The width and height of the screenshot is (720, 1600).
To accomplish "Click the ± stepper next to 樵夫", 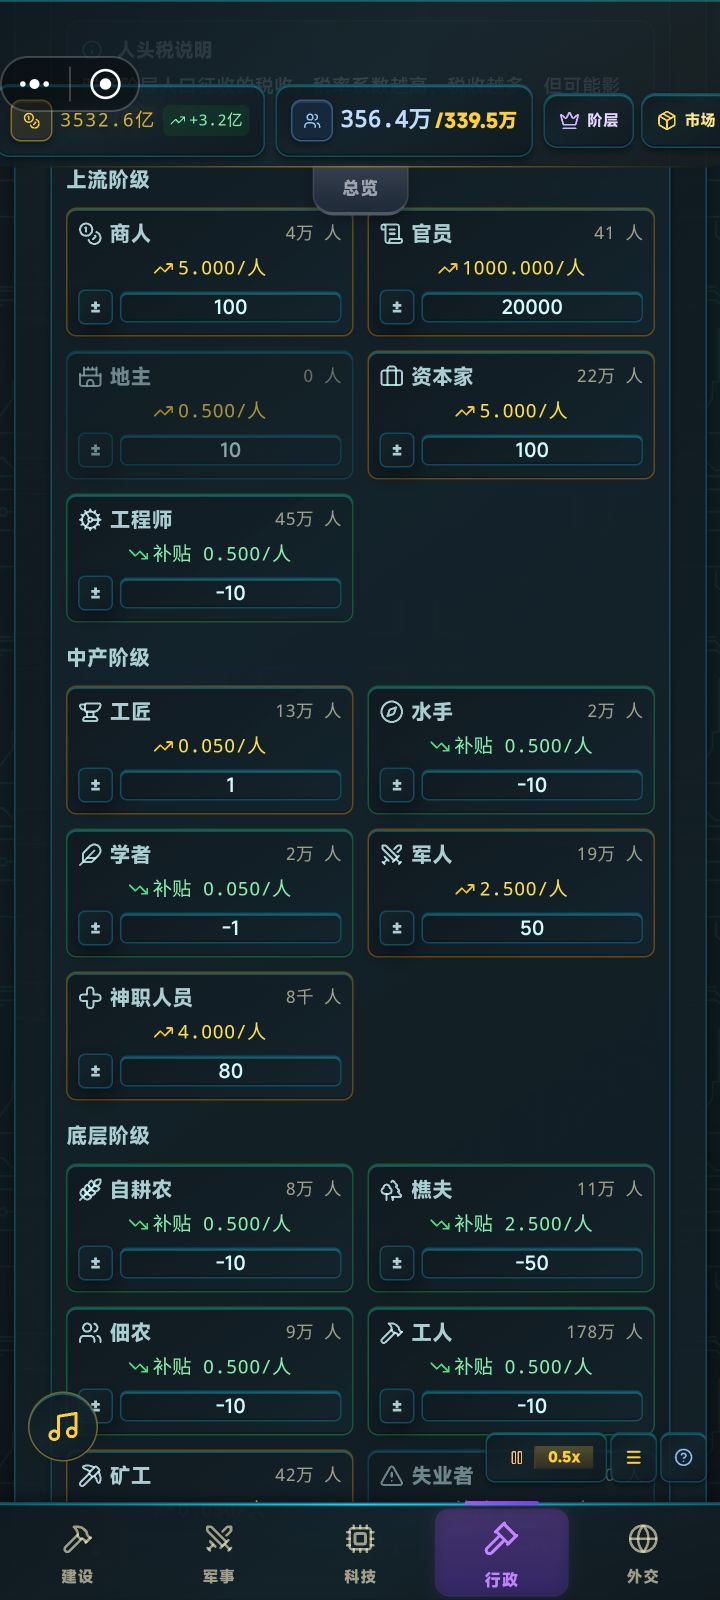I will [x=396, y=1263].
